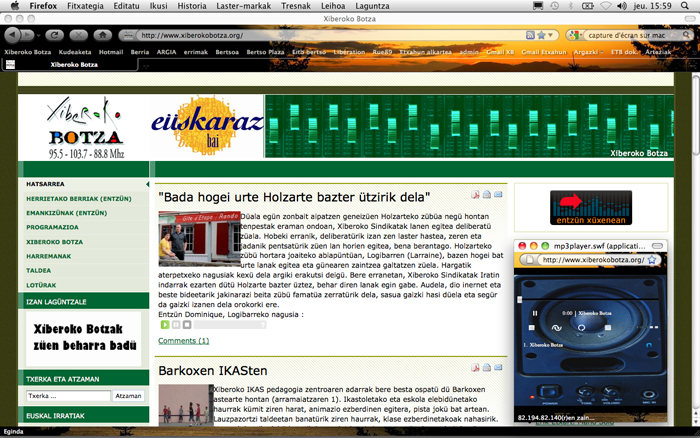700x438 pixels.
Task: Select PROGRAMAZIOA in the sidebar menu
Action: (x=53, y=227)
